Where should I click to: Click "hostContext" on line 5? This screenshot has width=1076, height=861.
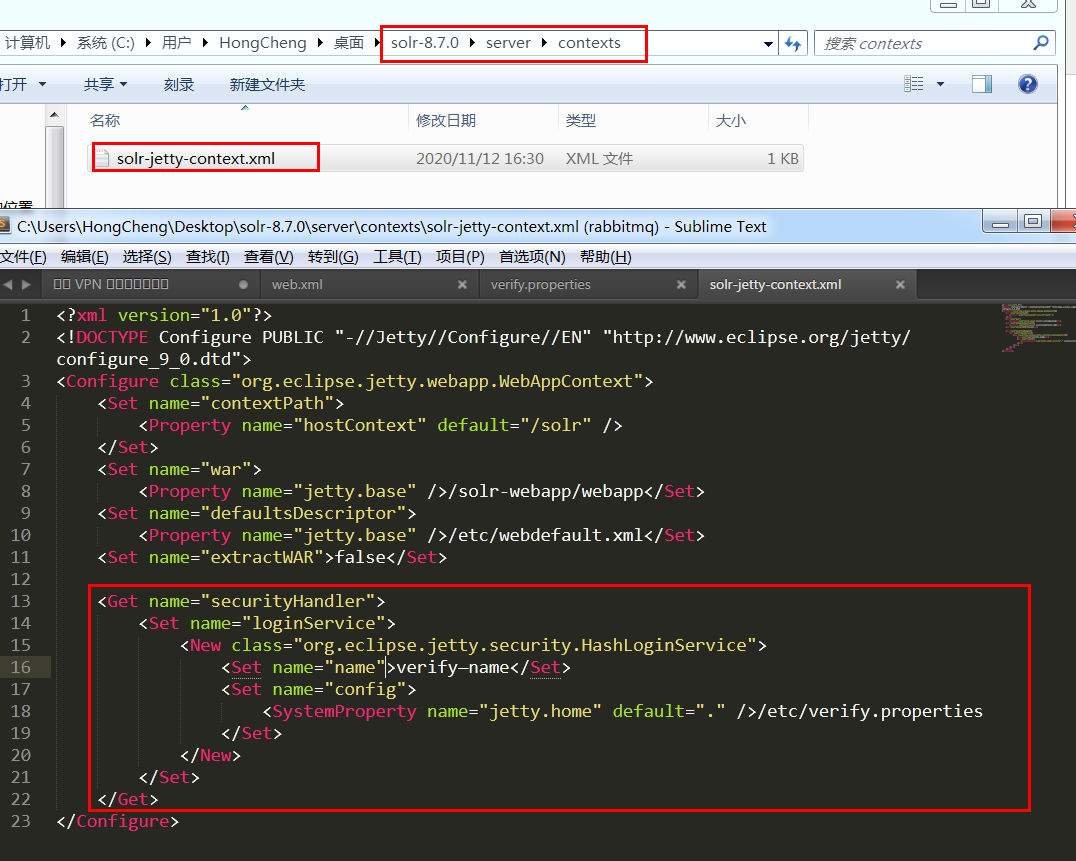click(x=360, y=425)
